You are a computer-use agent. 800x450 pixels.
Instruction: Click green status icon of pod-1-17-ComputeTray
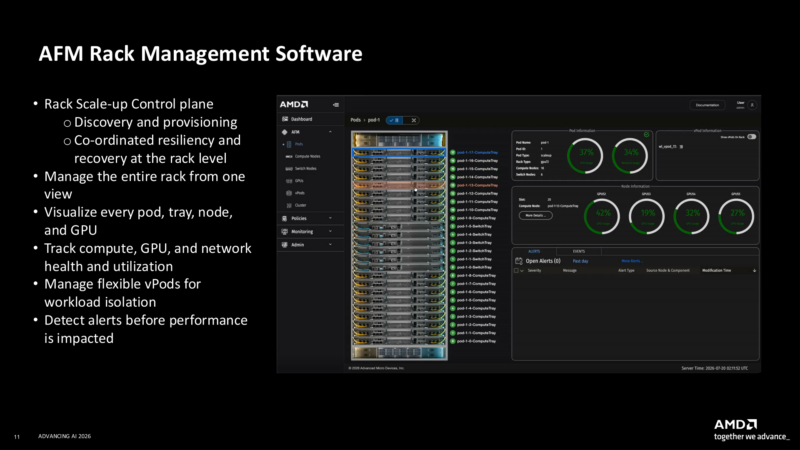pos(453,153)
